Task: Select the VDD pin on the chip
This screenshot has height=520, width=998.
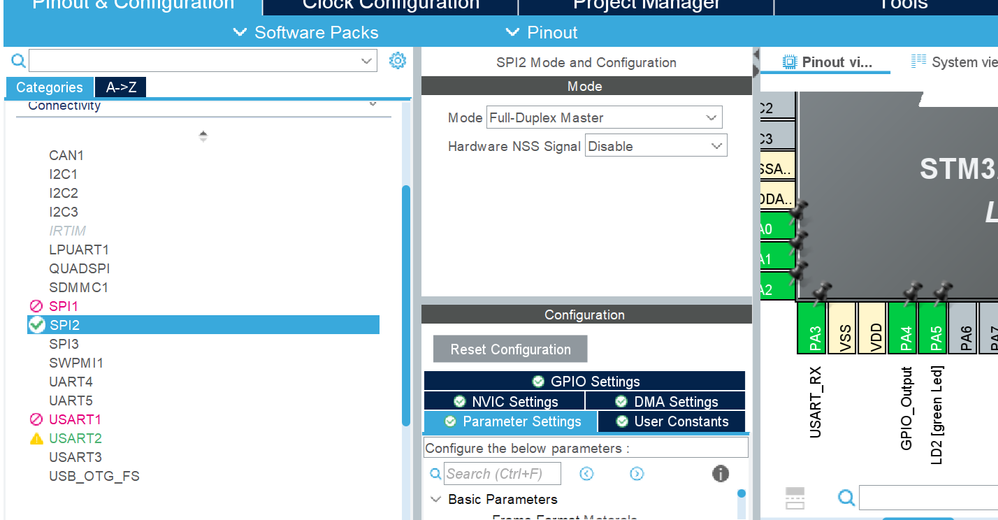Action: 872,328
